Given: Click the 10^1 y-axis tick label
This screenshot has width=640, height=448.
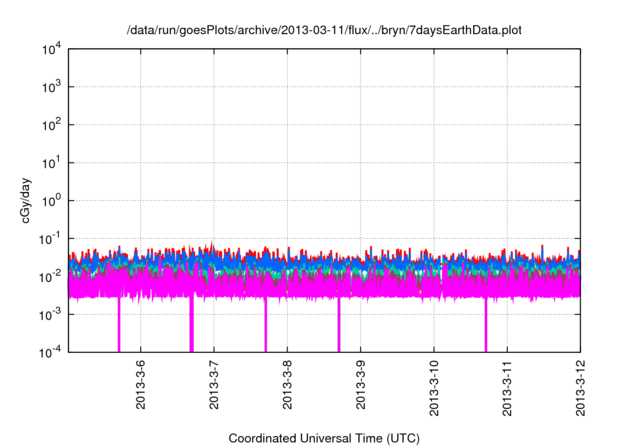Looking at the screenshot, I should point(51,163).
